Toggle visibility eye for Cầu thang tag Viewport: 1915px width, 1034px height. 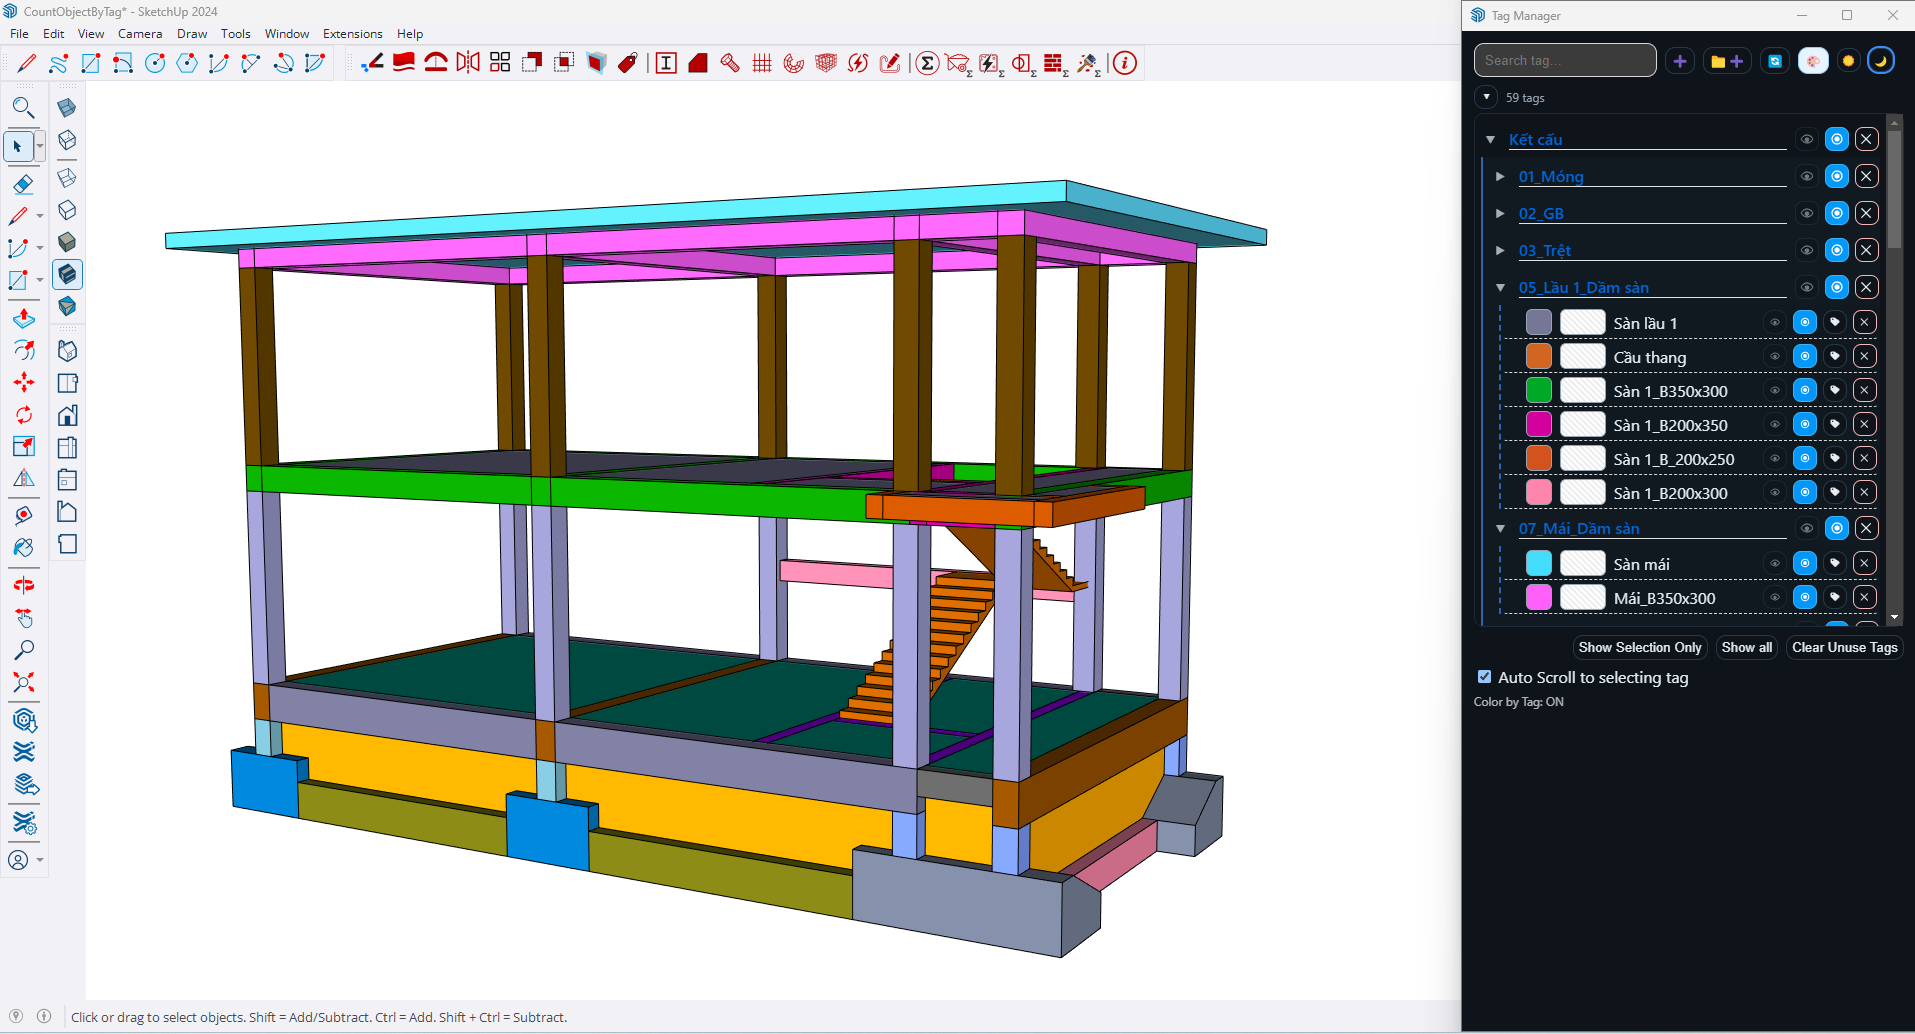pos(1775,357)
